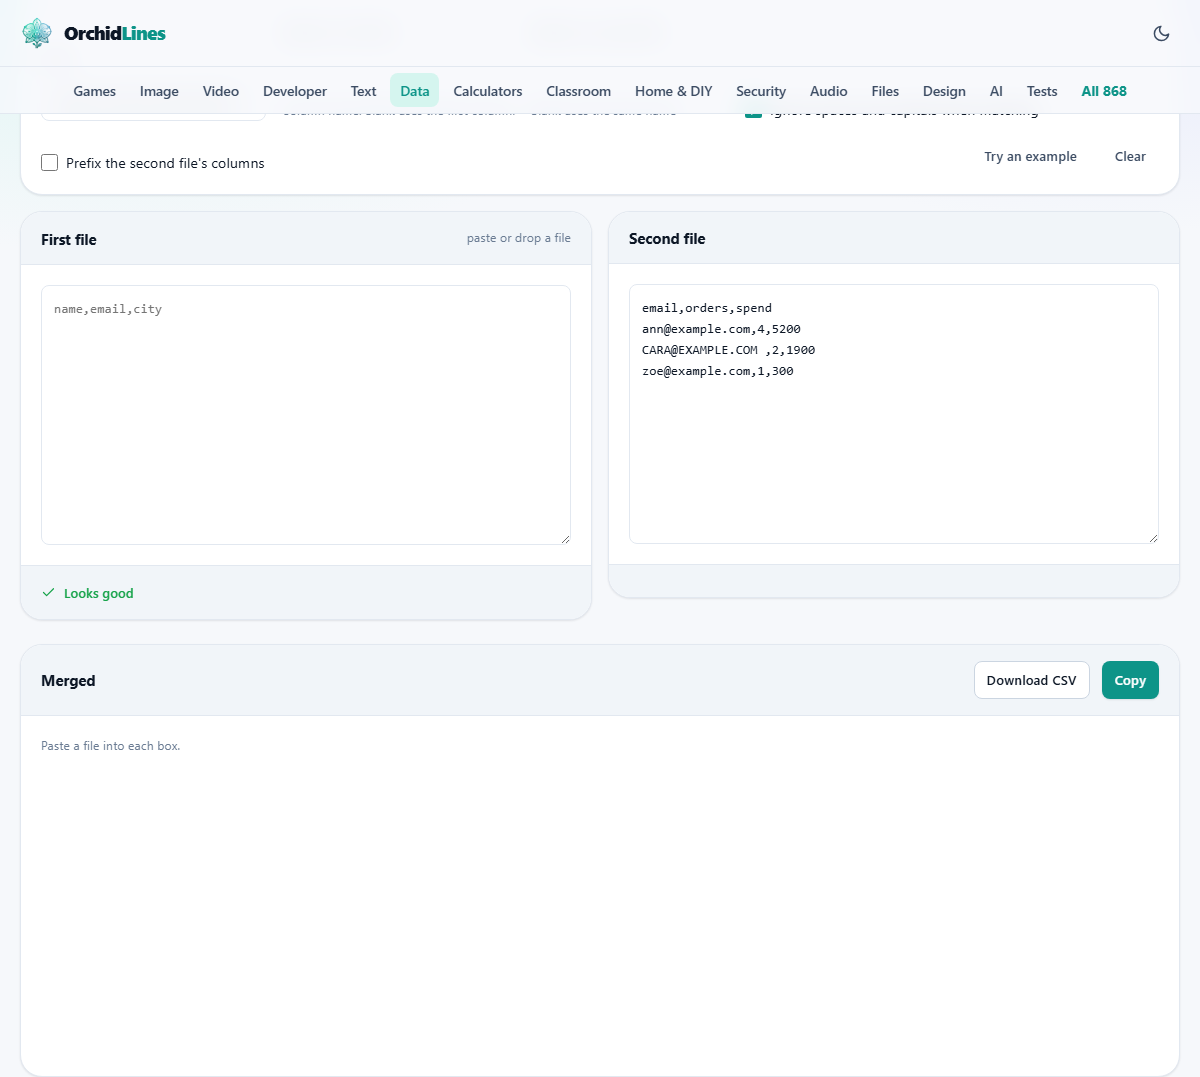Viewport: 1200px width, 1077px height.
Task: Select the Data category tab
Action: [415, 91]
